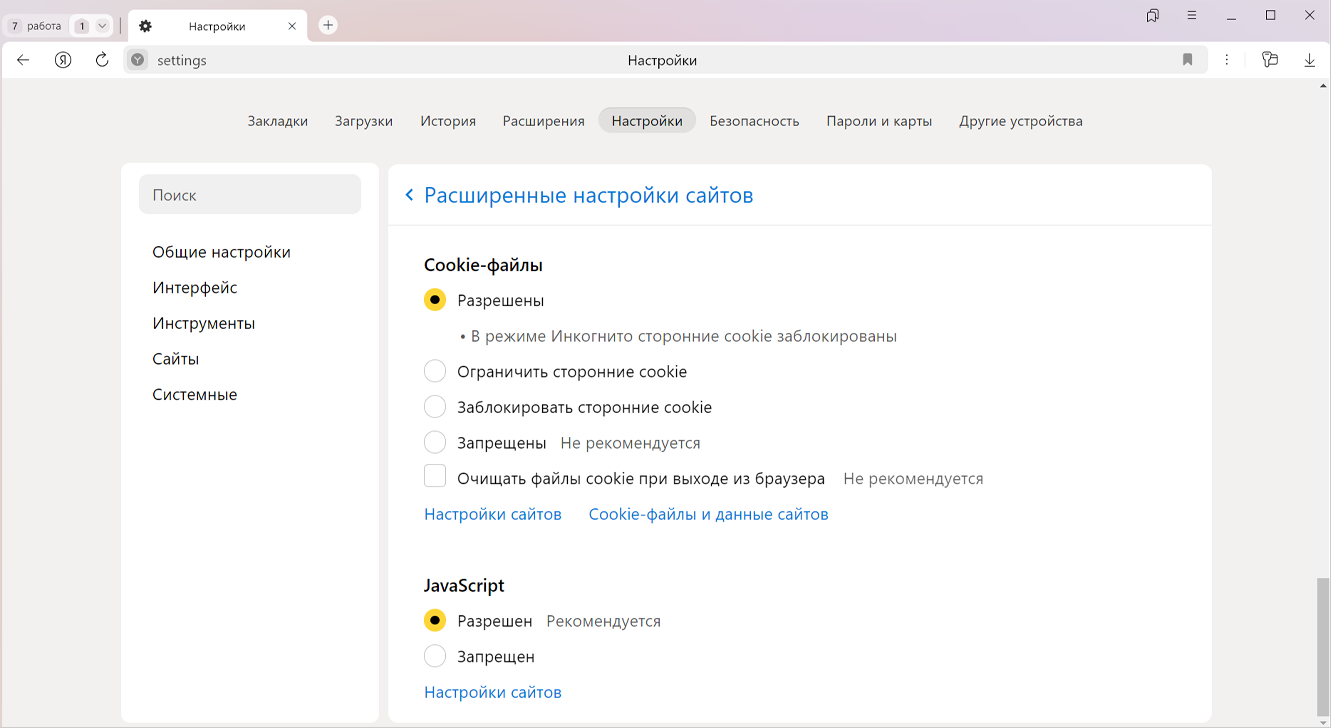Open the downloads arrow icon
The width and height of the screenshot is (1331, 728).
pos(1309,60)
